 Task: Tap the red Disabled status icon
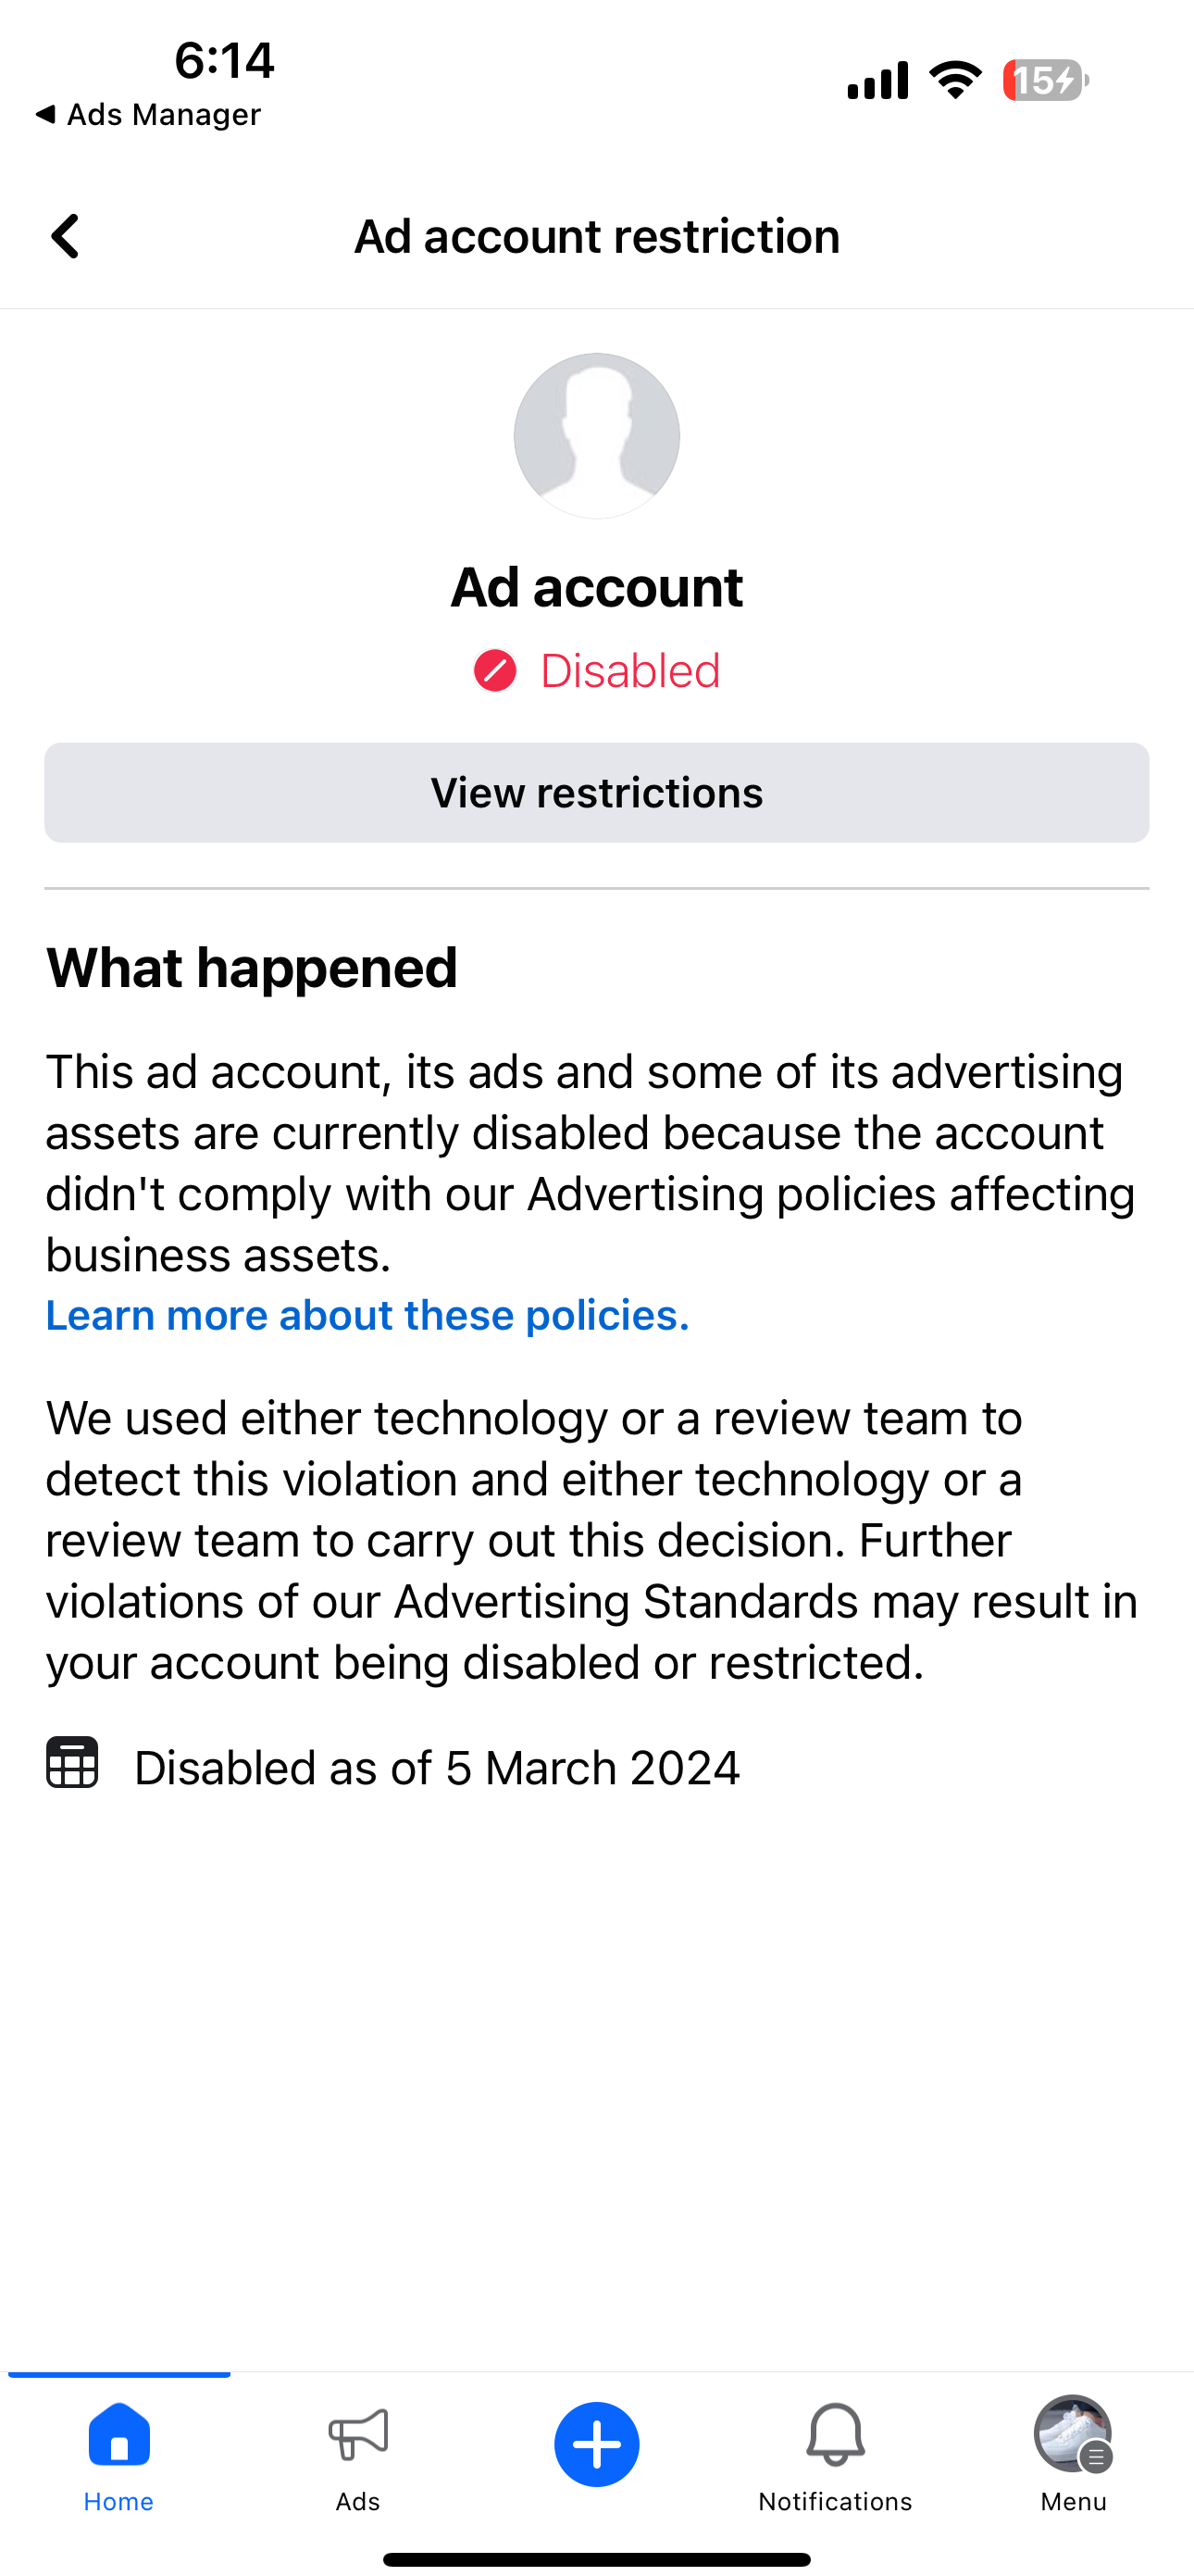tap(495, 671)
